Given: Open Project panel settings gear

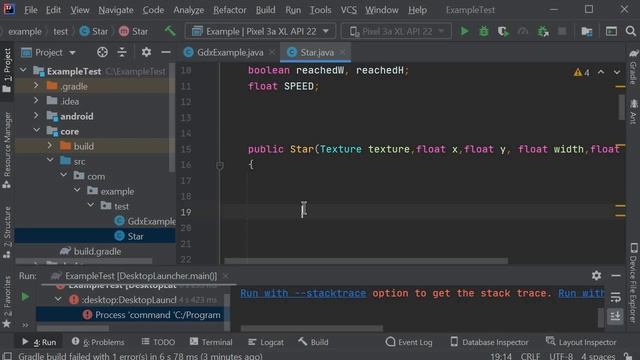Looking at the screenshot, I should click(146, 52).
